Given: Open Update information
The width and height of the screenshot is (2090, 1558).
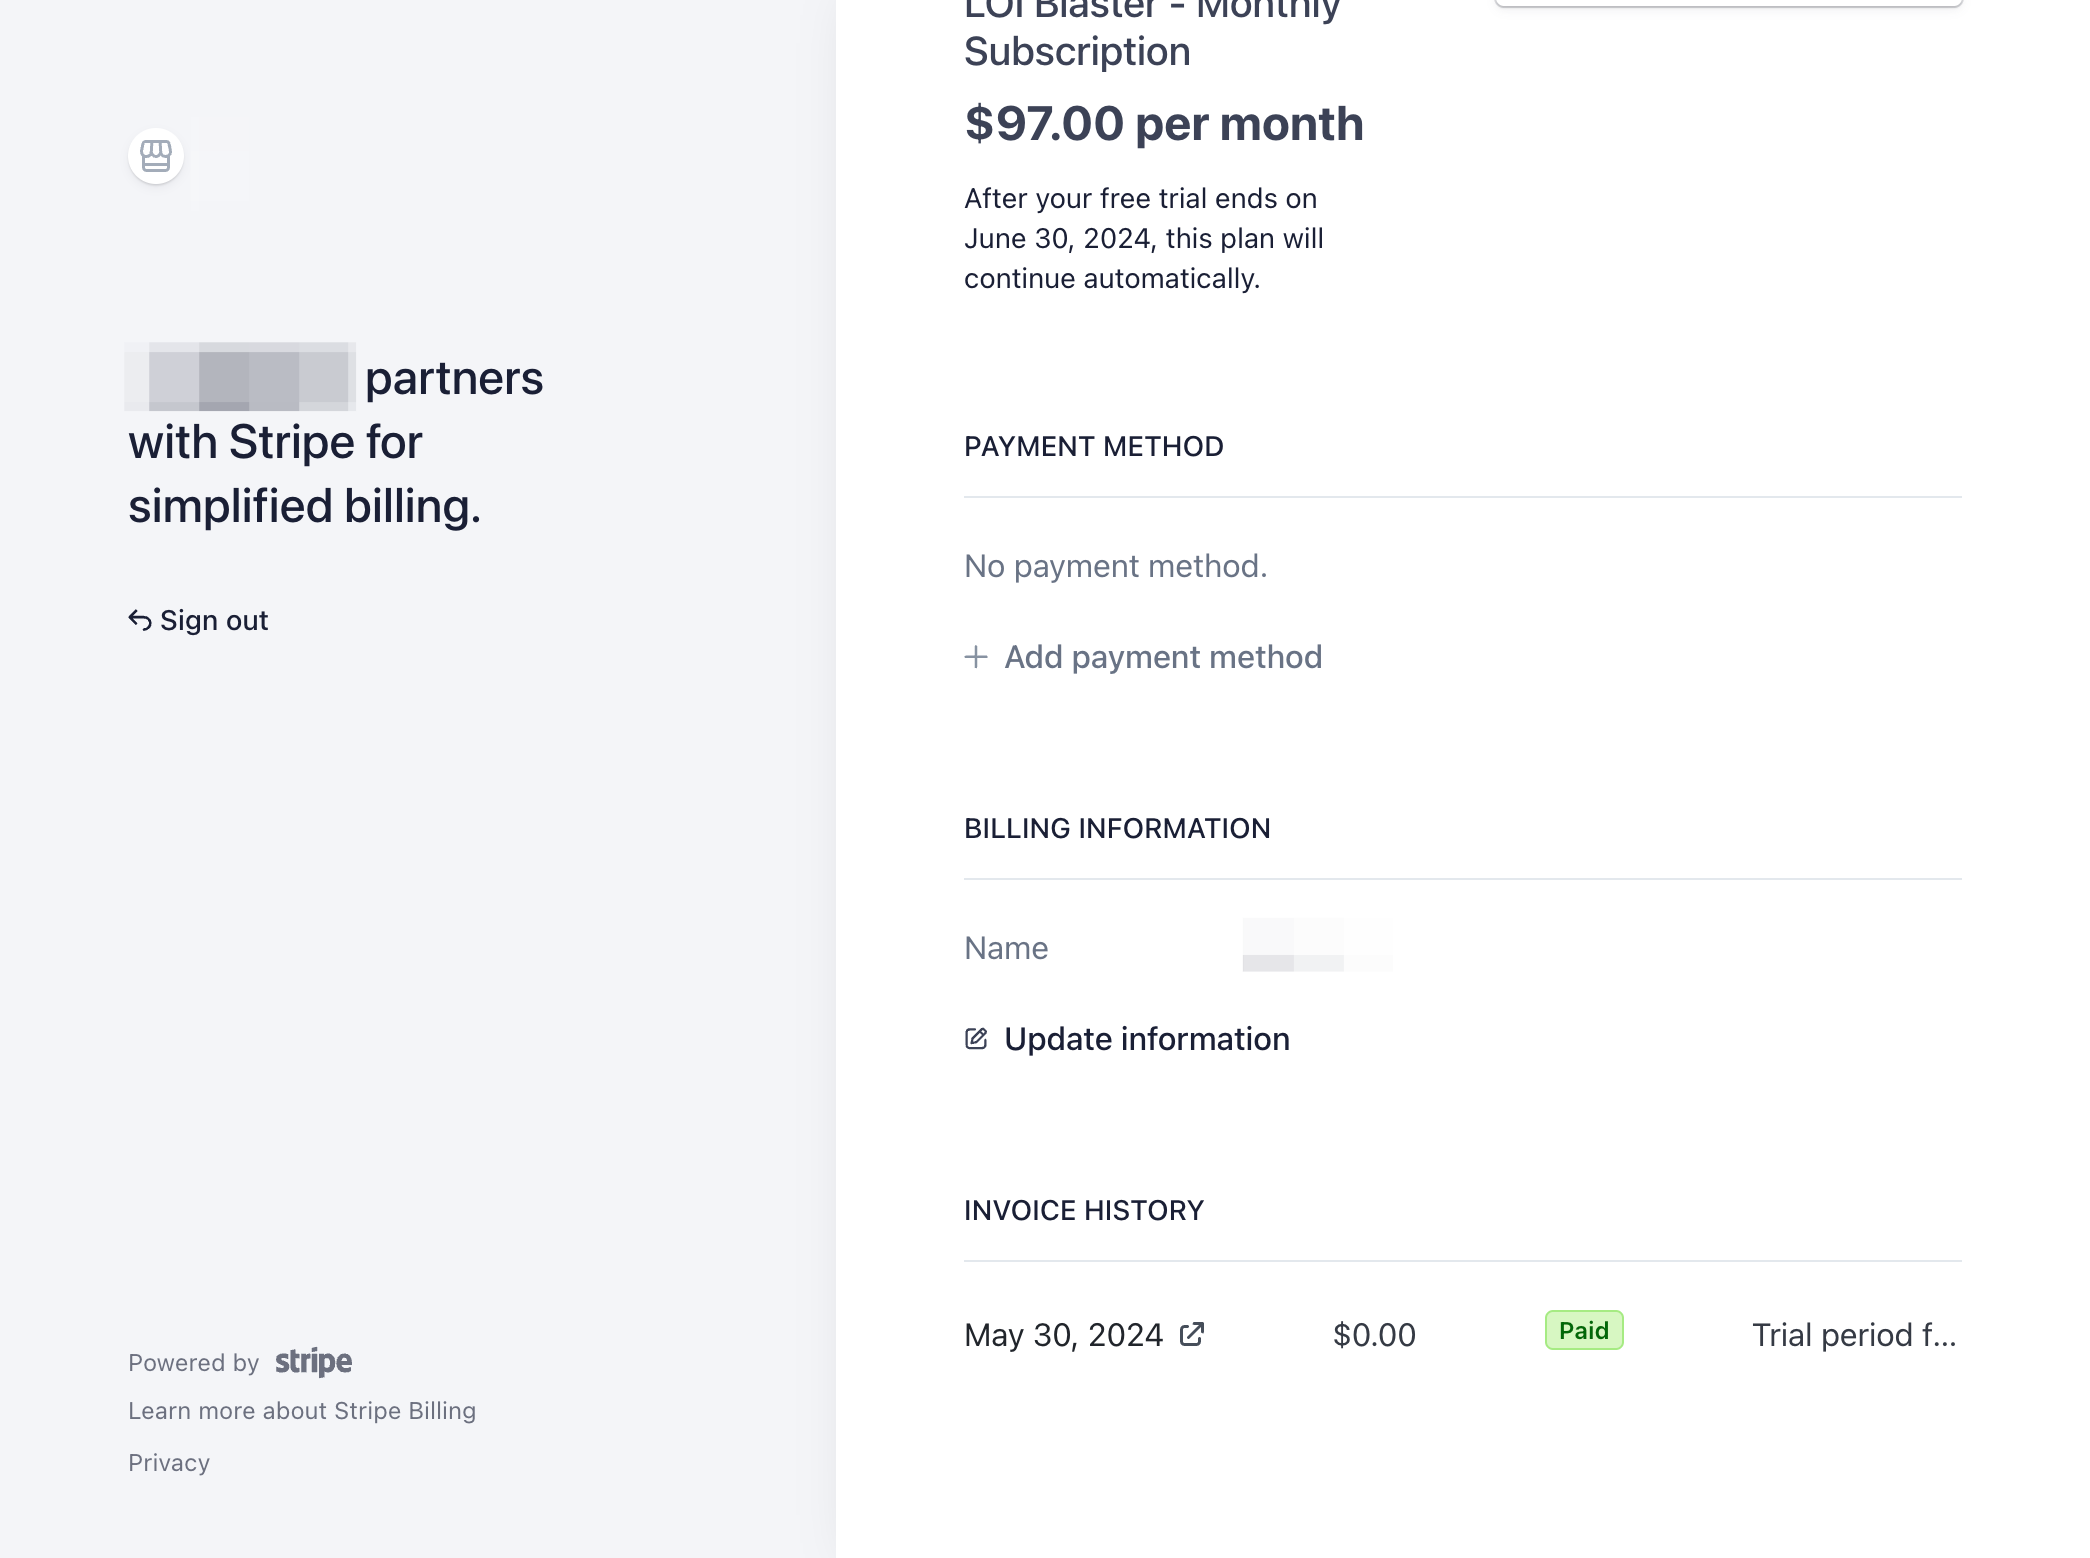Looking at the screenshot, I should (1127, 1039).
